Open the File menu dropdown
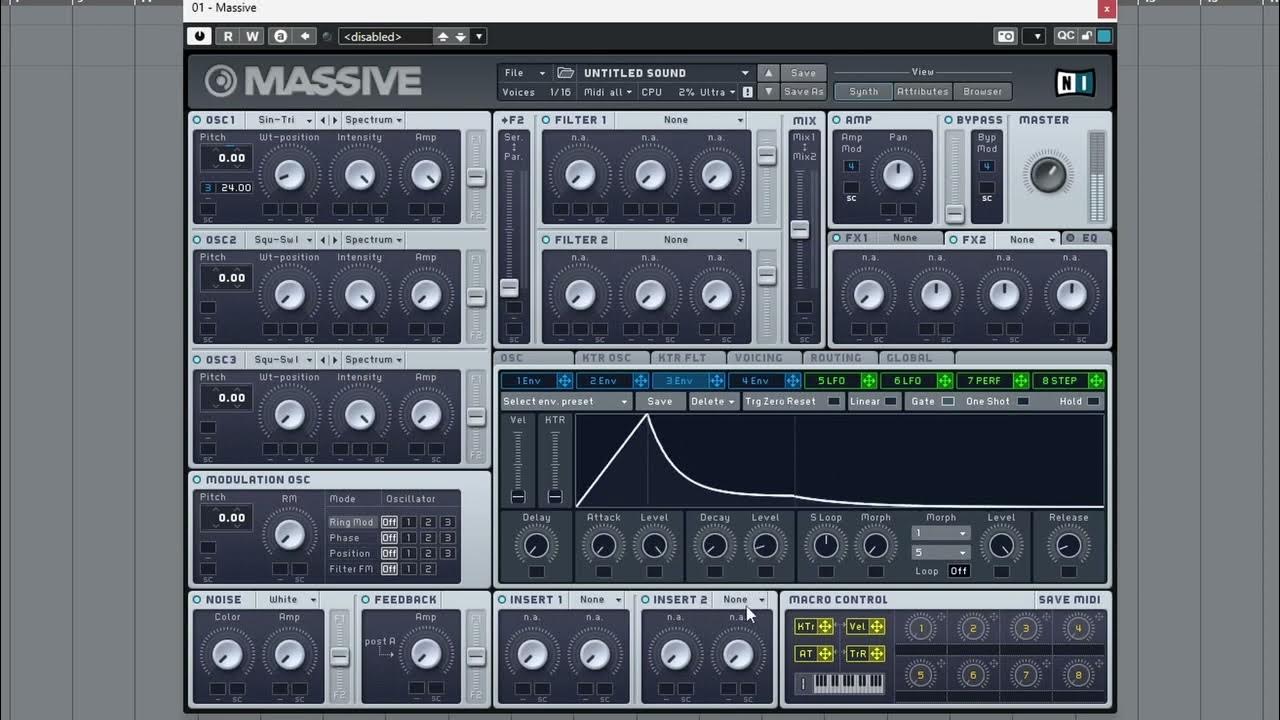This screenshot has width=1280, height=720. point(525,73)
